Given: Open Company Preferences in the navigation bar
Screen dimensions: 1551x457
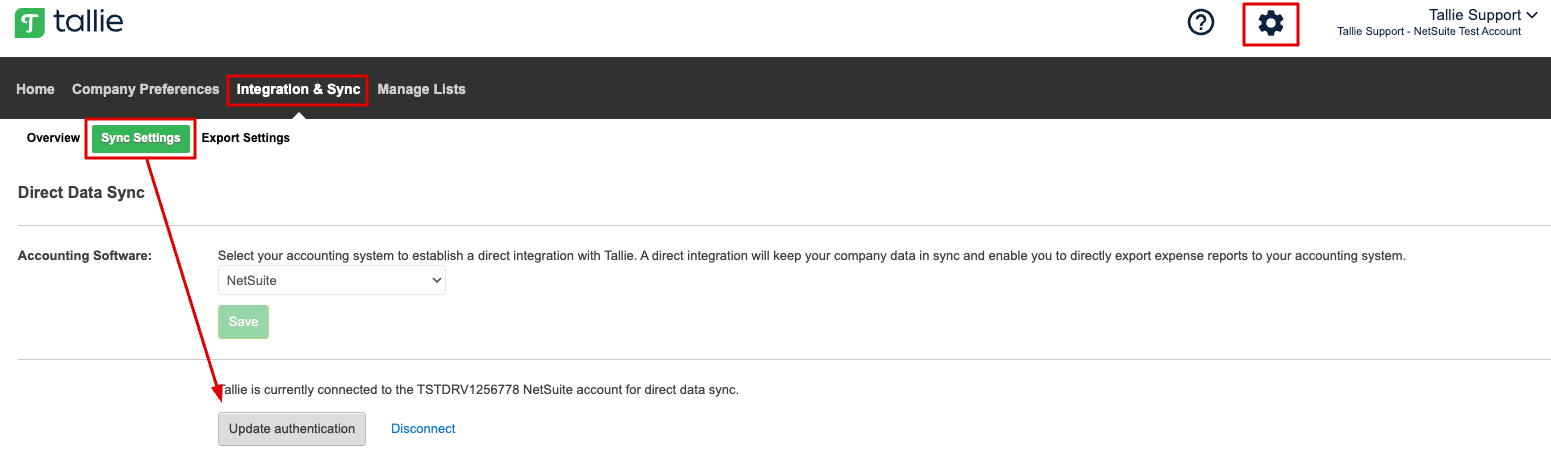Looking at the screenshot, I should coord(145,89).
